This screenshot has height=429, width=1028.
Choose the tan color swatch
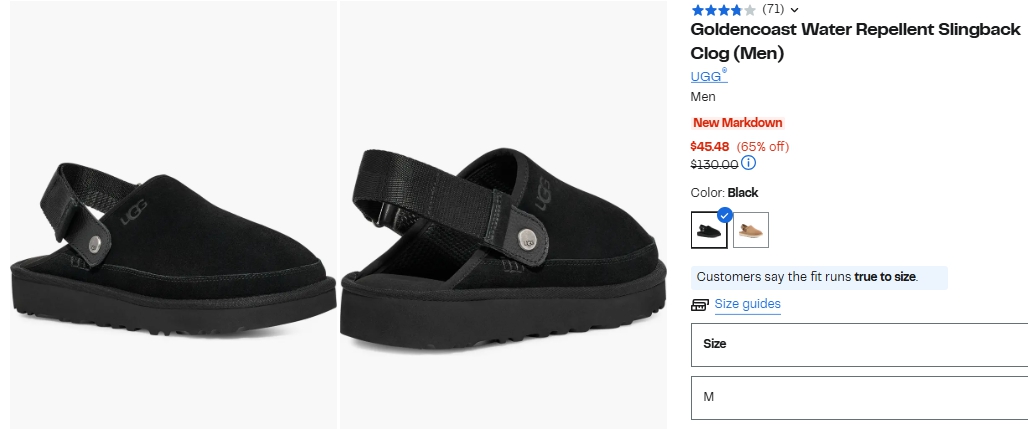[751, 230]
